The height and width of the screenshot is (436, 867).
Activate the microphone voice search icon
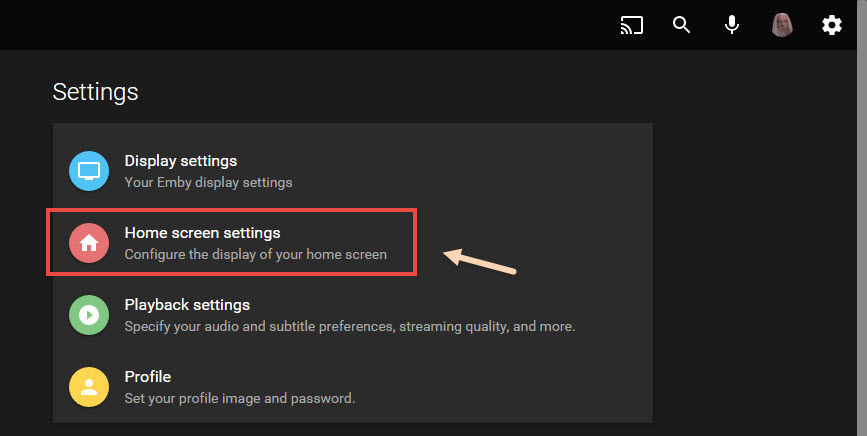732,25
